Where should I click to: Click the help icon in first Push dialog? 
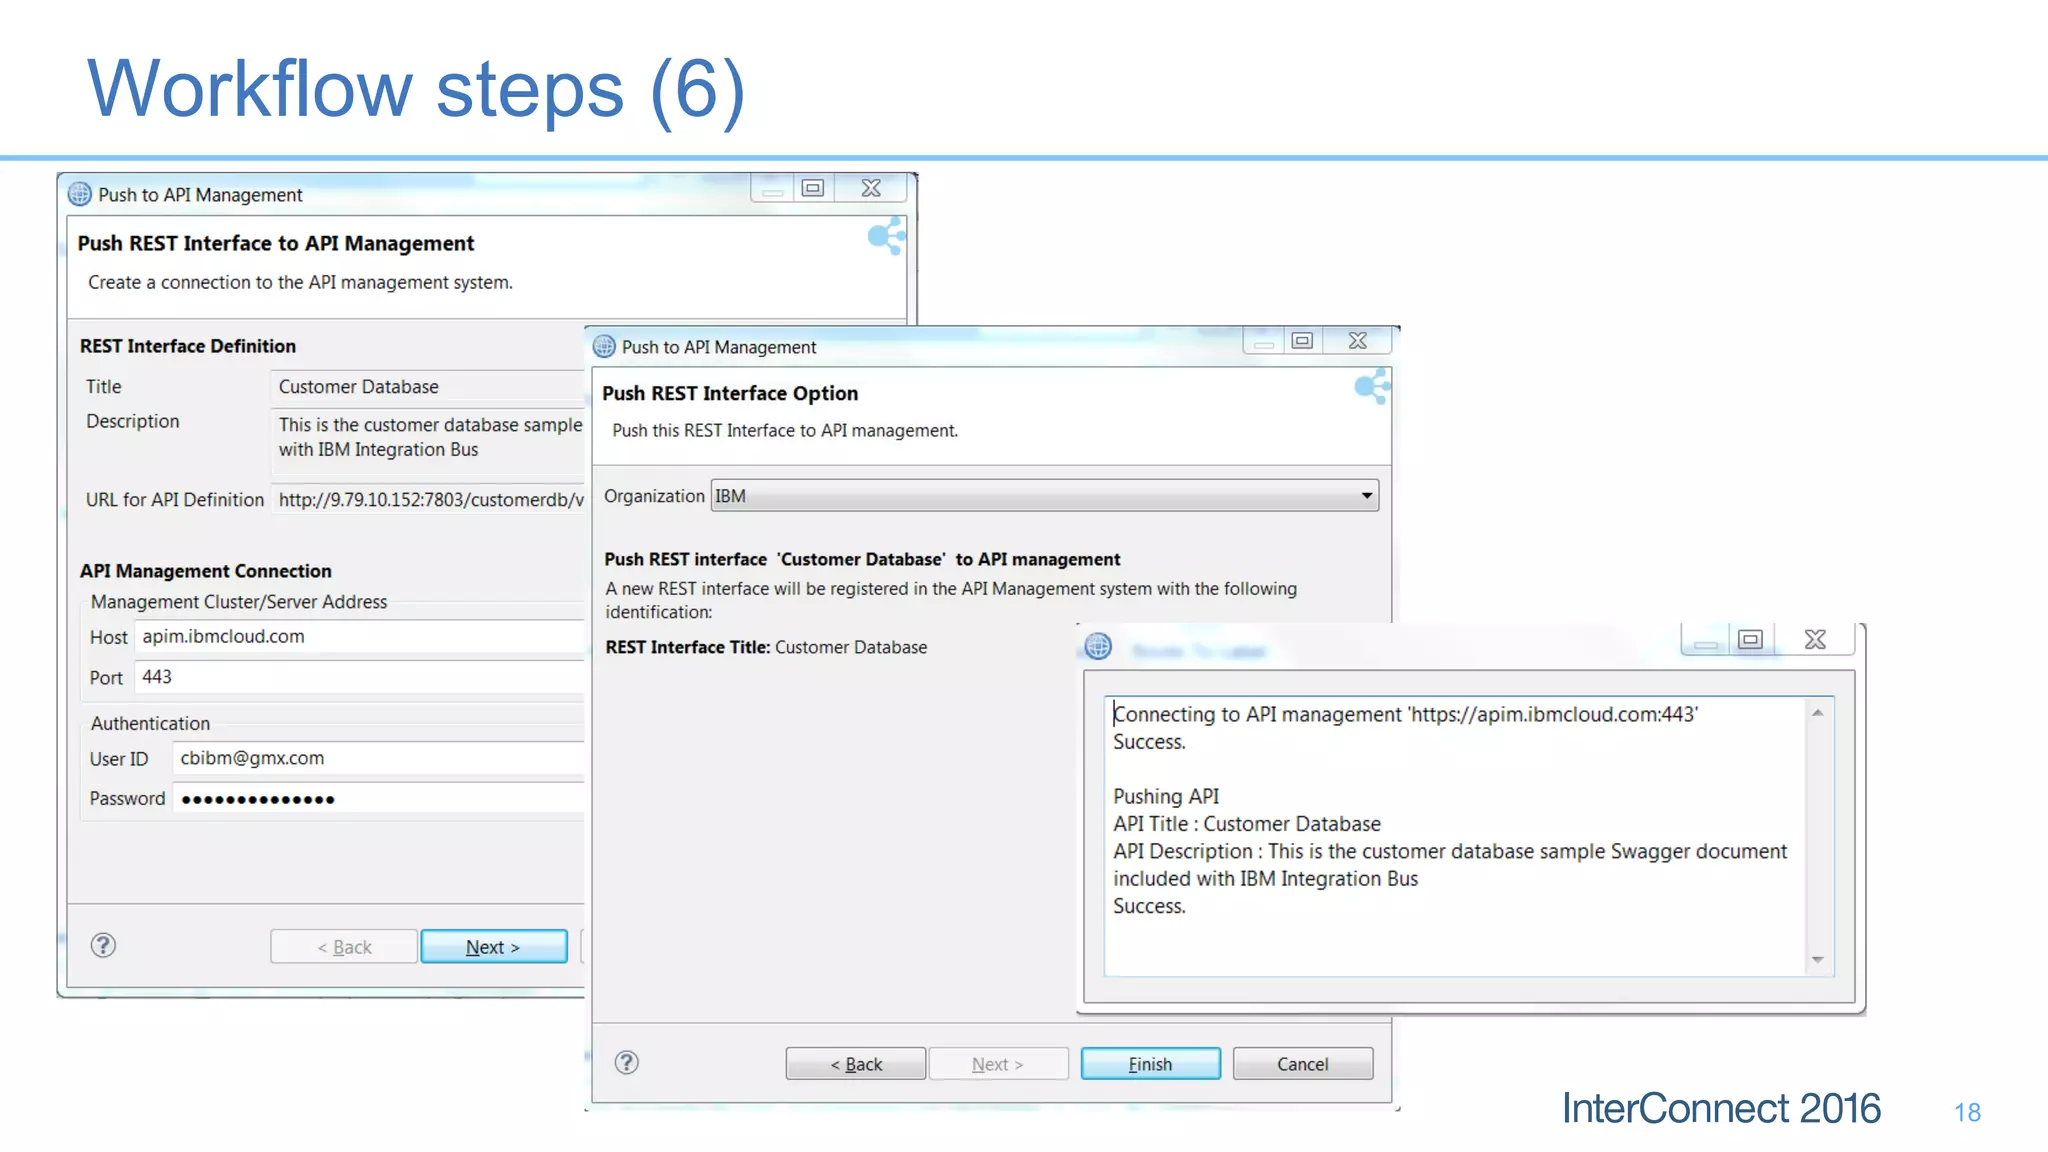103,945
